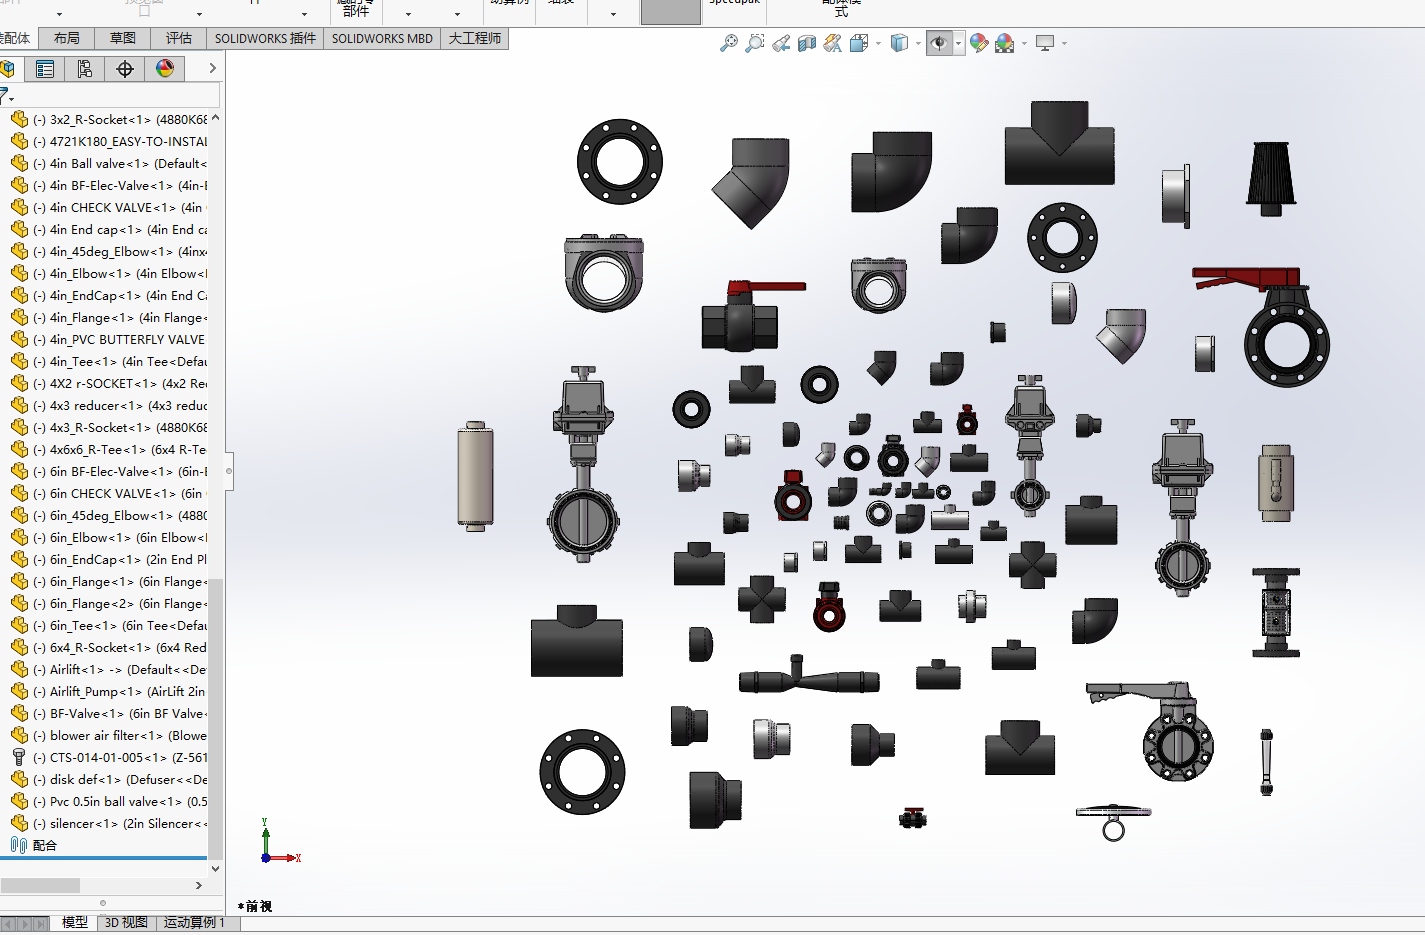Click the 6in_Elbow<1> component icon
Viewport: 1425px width, 935px height.
[x=19, y=537]
